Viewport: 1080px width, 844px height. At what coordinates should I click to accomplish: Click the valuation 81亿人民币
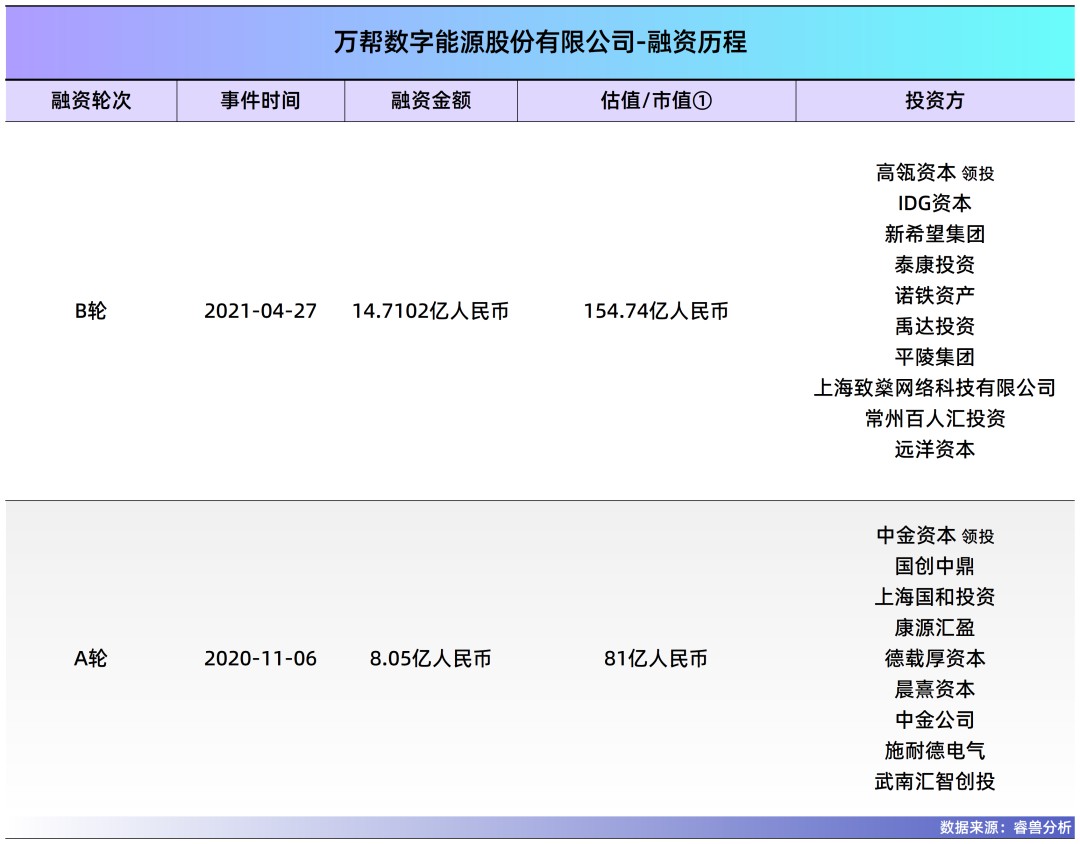tap(655, 658)
